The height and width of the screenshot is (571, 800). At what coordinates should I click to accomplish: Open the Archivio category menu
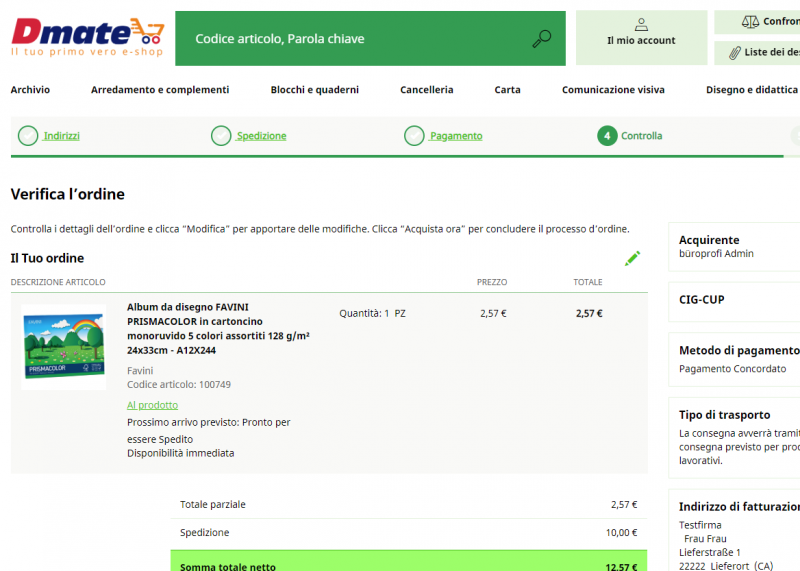[30, 90]
